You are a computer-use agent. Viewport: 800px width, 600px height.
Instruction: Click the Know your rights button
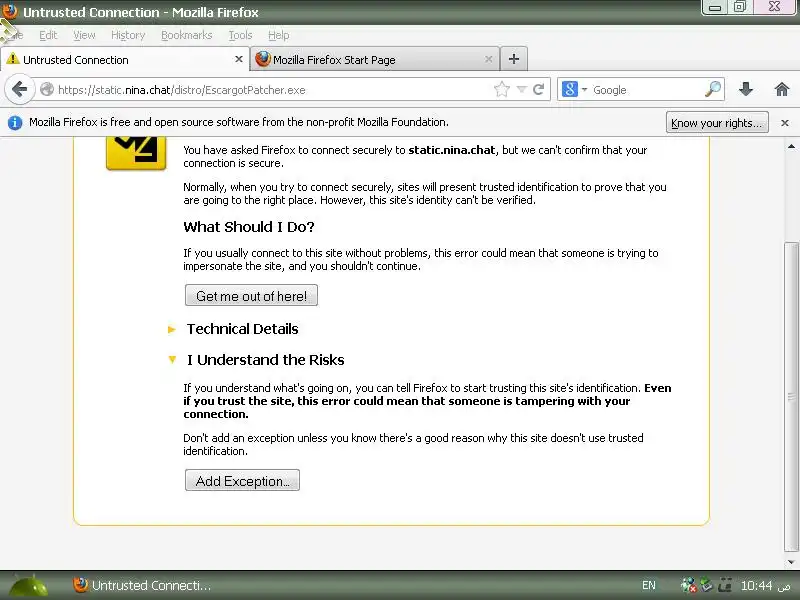point(717,123)
